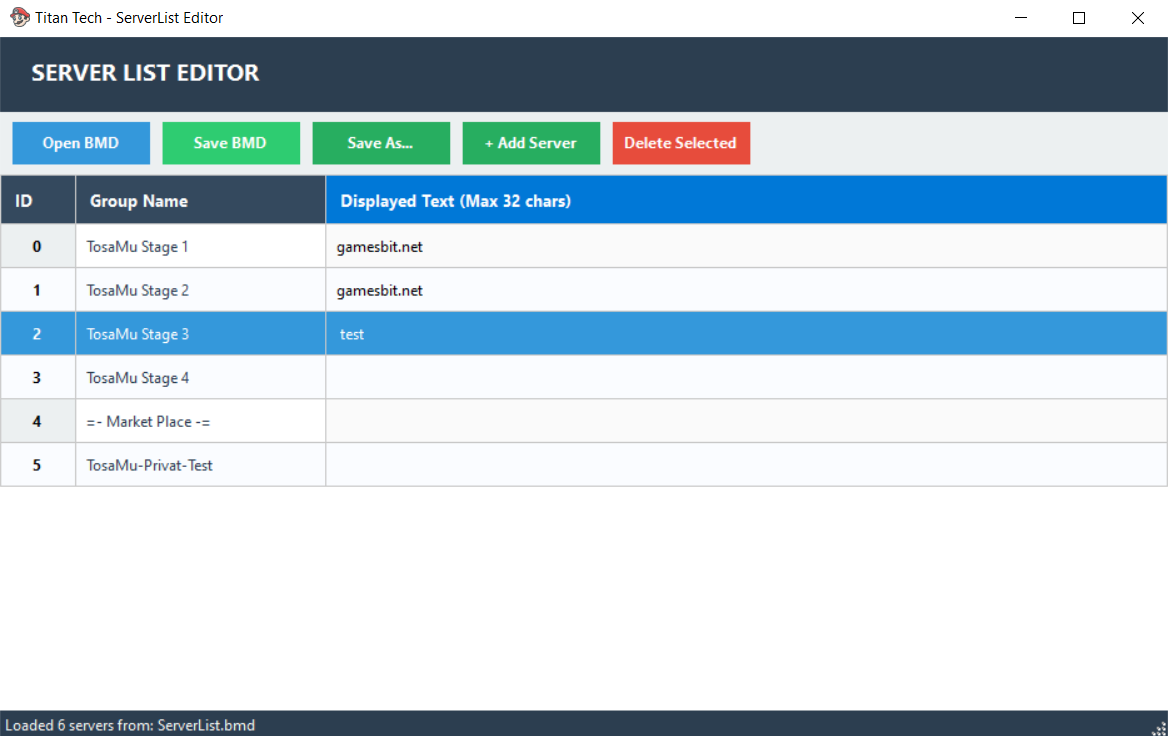Image resolution: width=1168 pixels, height=736 pixels.
Task: Select the TosaMu Stage 1 group name cell
Action: tap(200, 246)
